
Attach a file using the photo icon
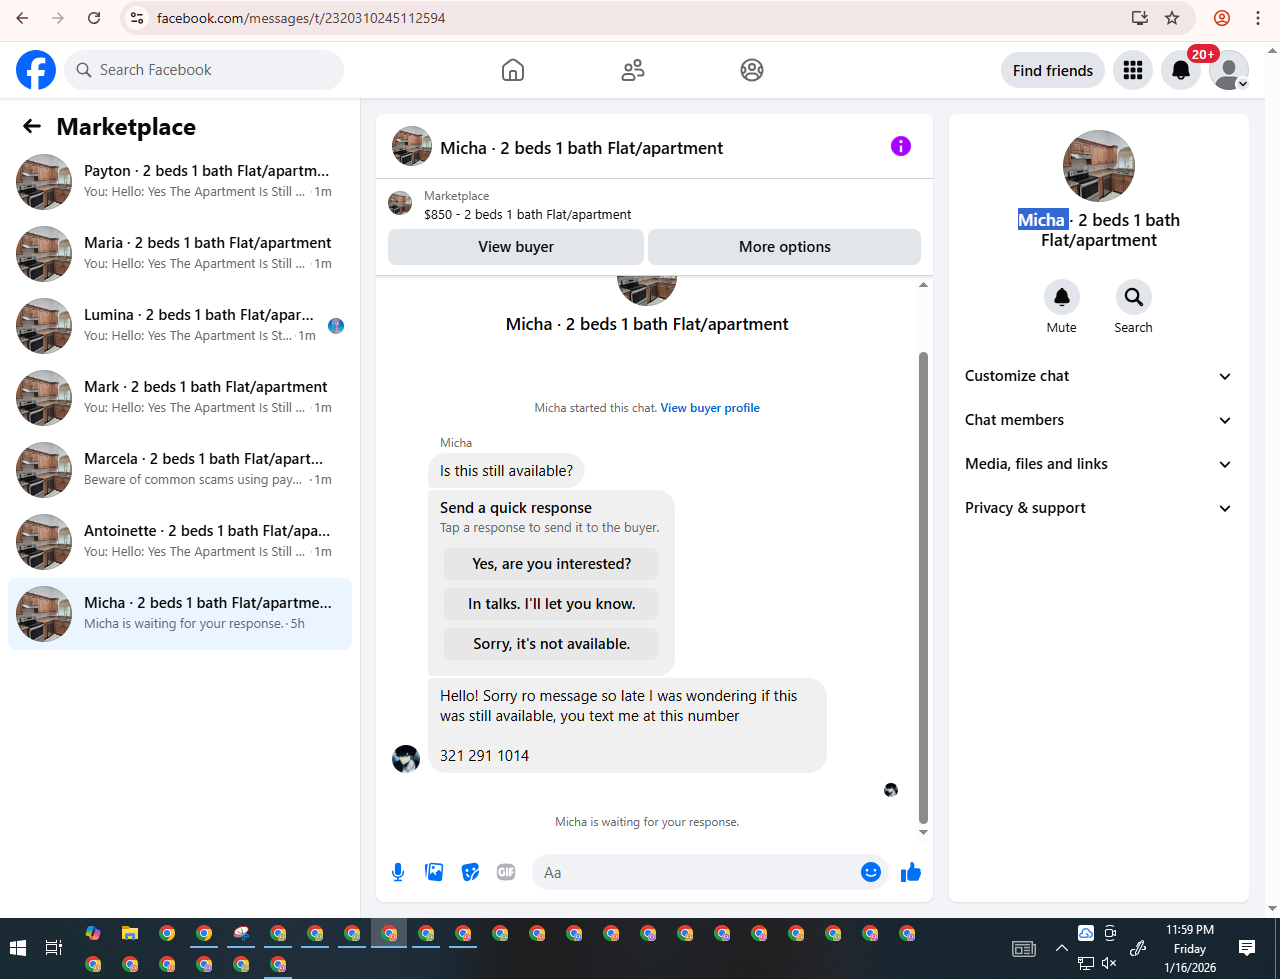[x=434, y=872]
